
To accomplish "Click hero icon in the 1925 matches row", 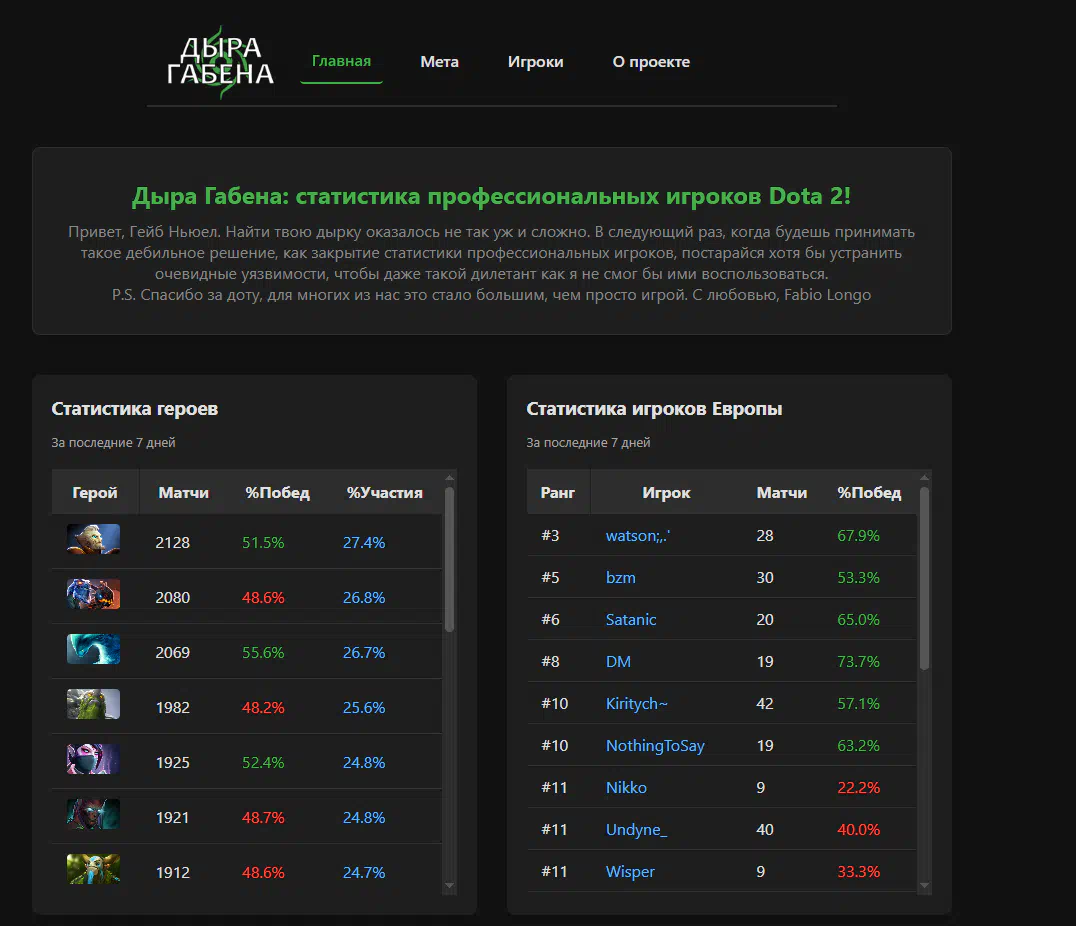I will [93, 759].
